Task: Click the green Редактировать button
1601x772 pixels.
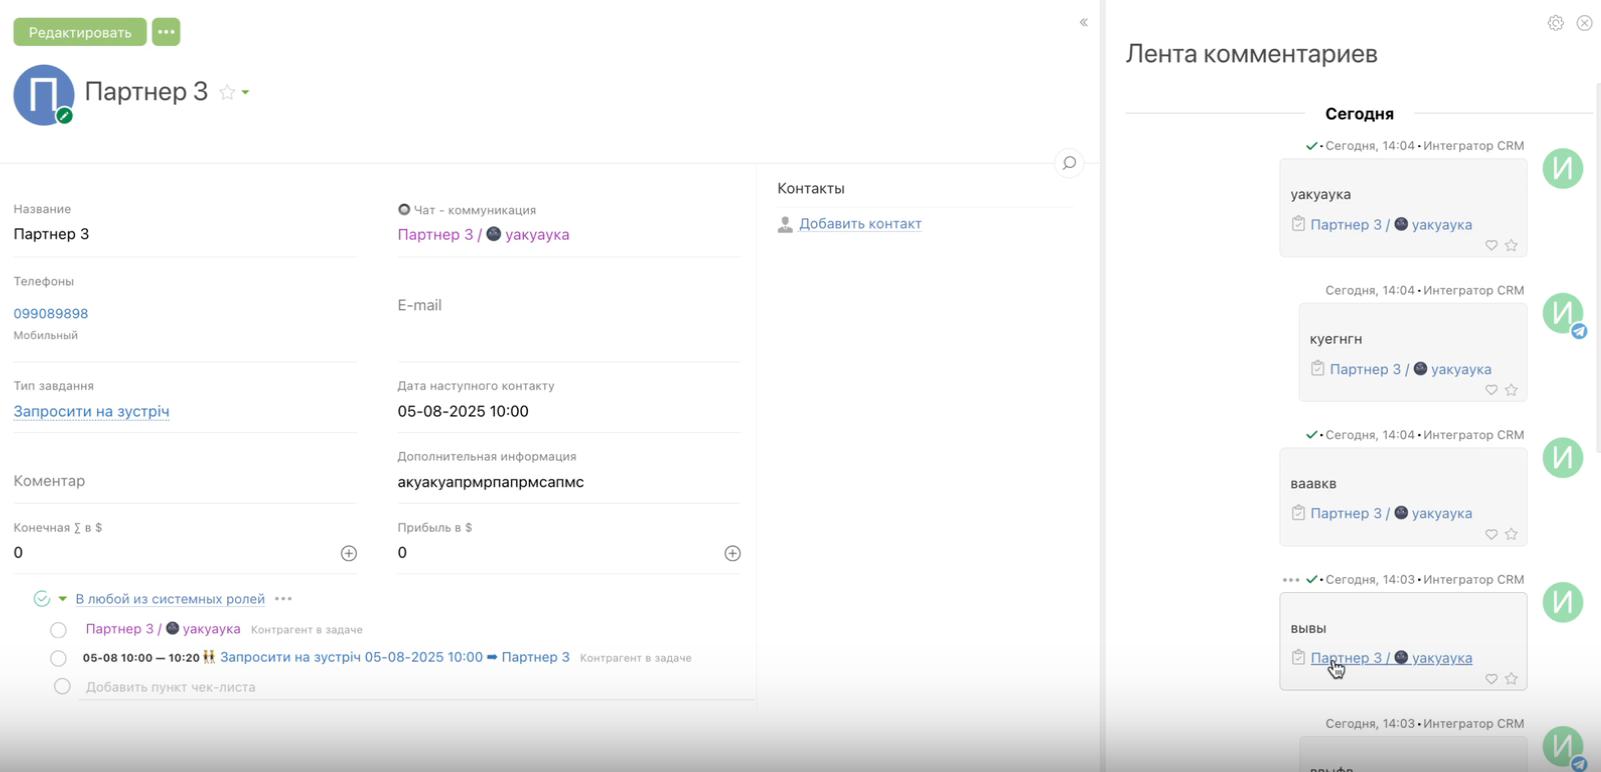Action: point(80,32)
